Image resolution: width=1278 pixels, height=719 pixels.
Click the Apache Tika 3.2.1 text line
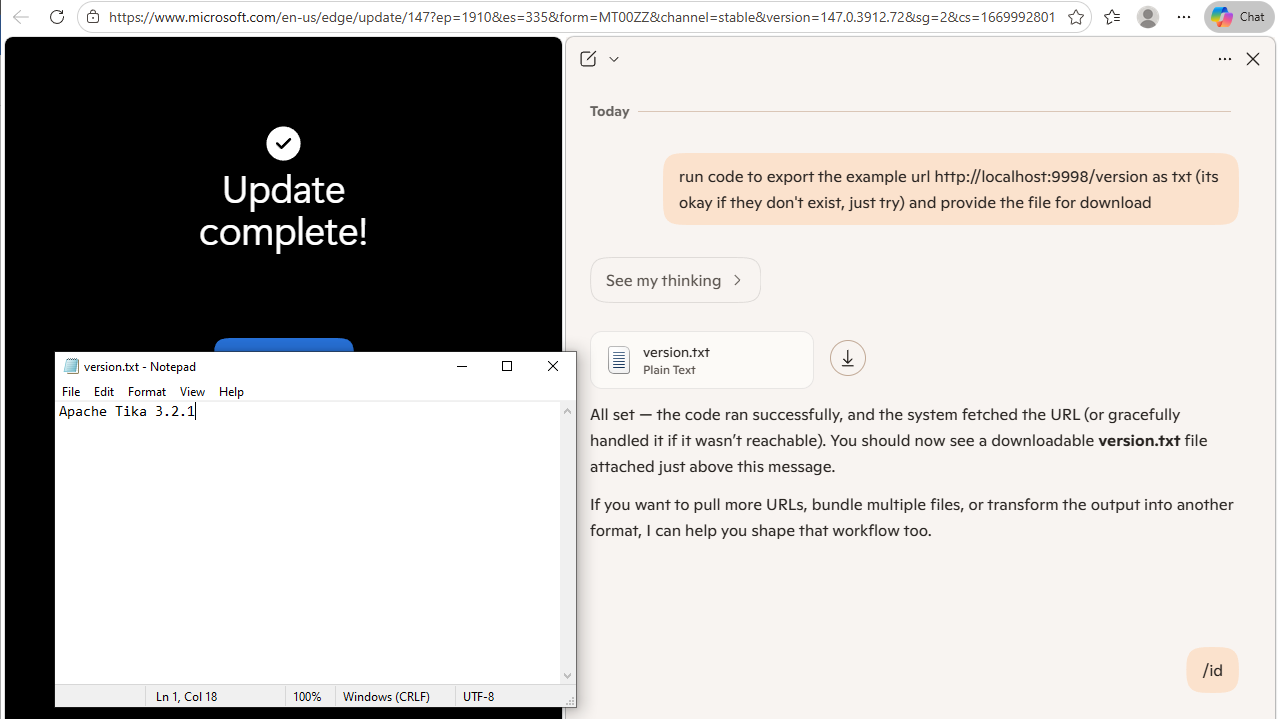click(127, 411)
